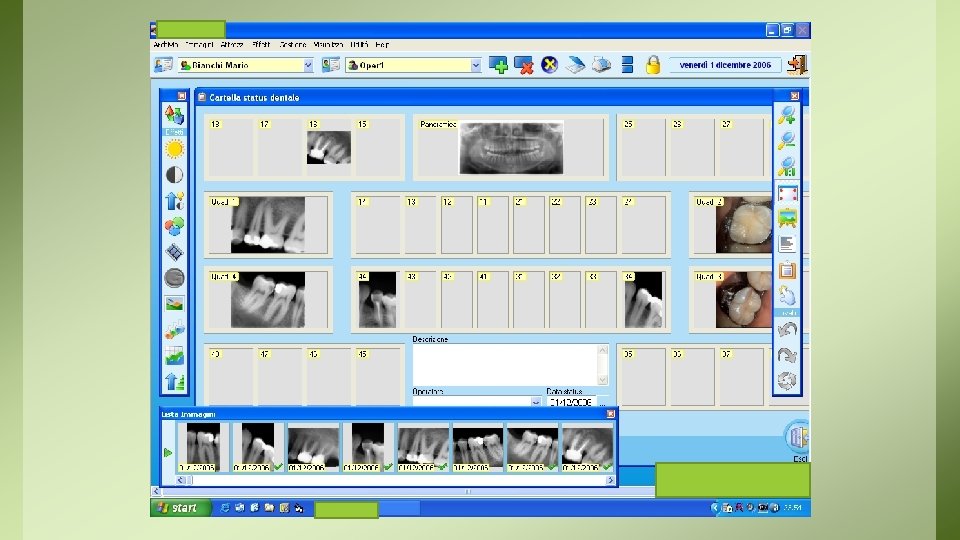Select the Quad 3 tooth photo

coord(744,300)
